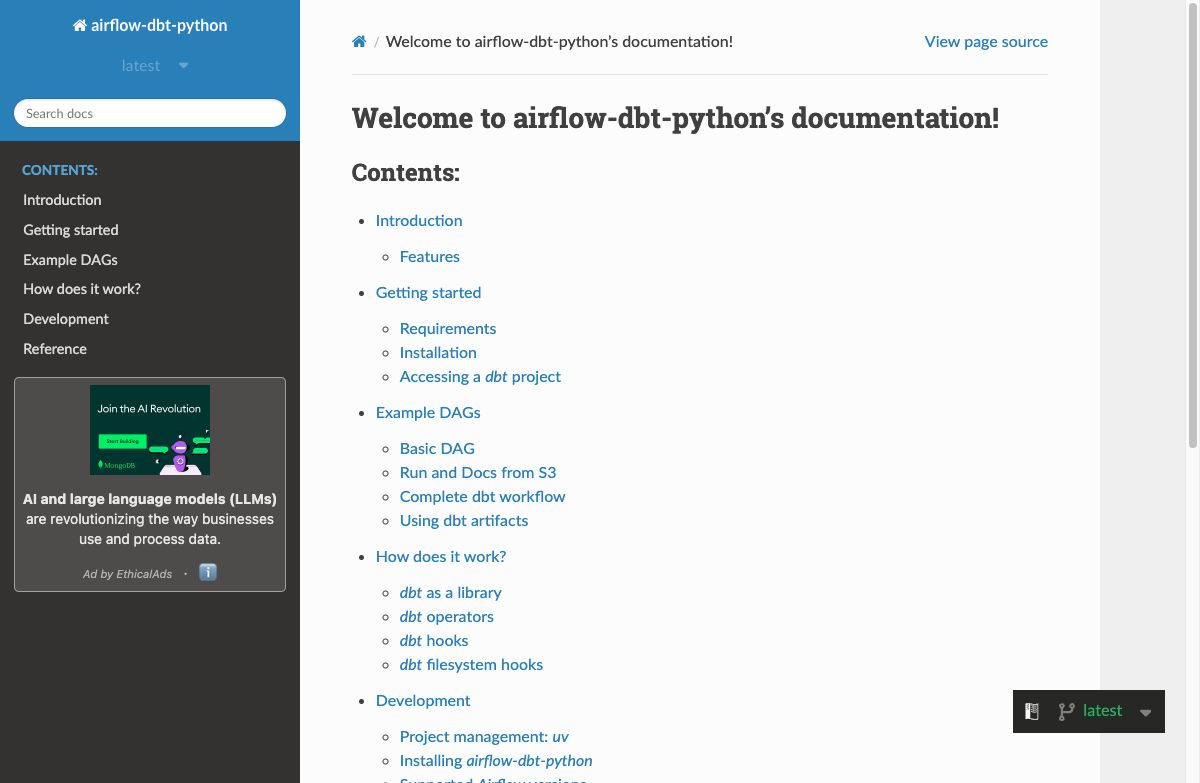The height and width of the screenshot is (783, 1200).
Task: Open the sidebar version dropdown arrow
Action: (183, 66)
